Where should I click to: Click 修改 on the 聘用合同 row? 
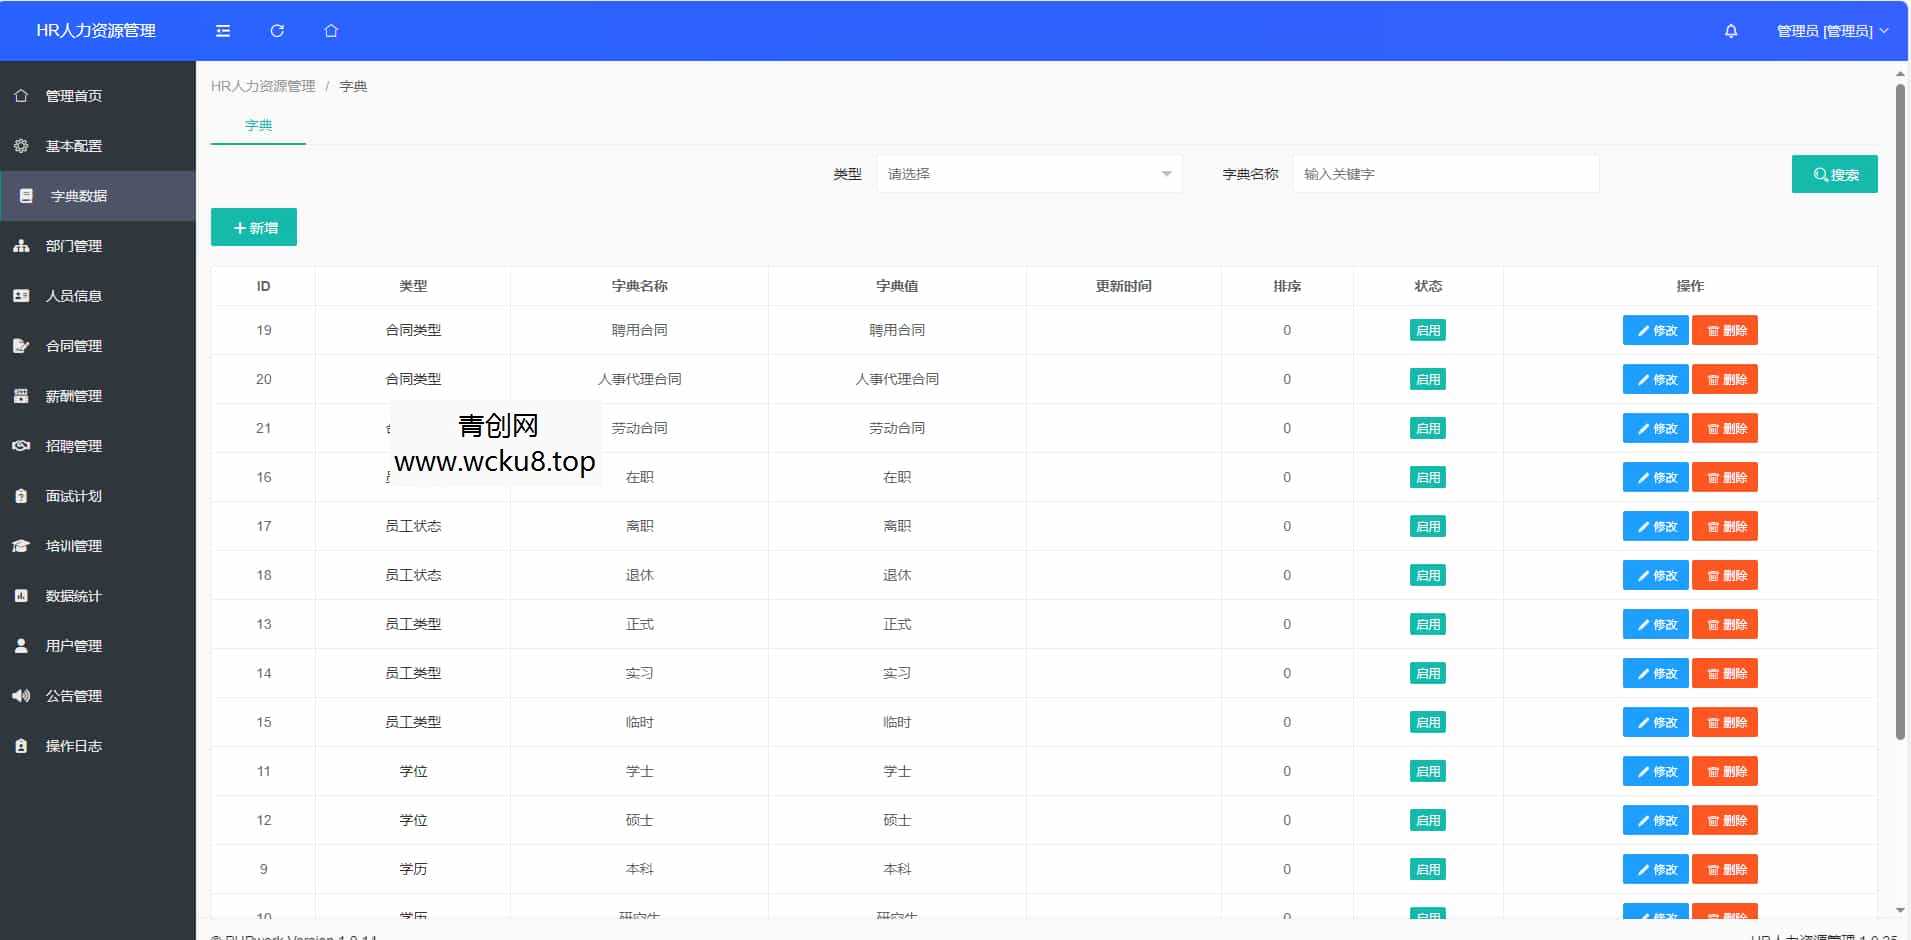pyautogui.click(x=1655, y=330)
